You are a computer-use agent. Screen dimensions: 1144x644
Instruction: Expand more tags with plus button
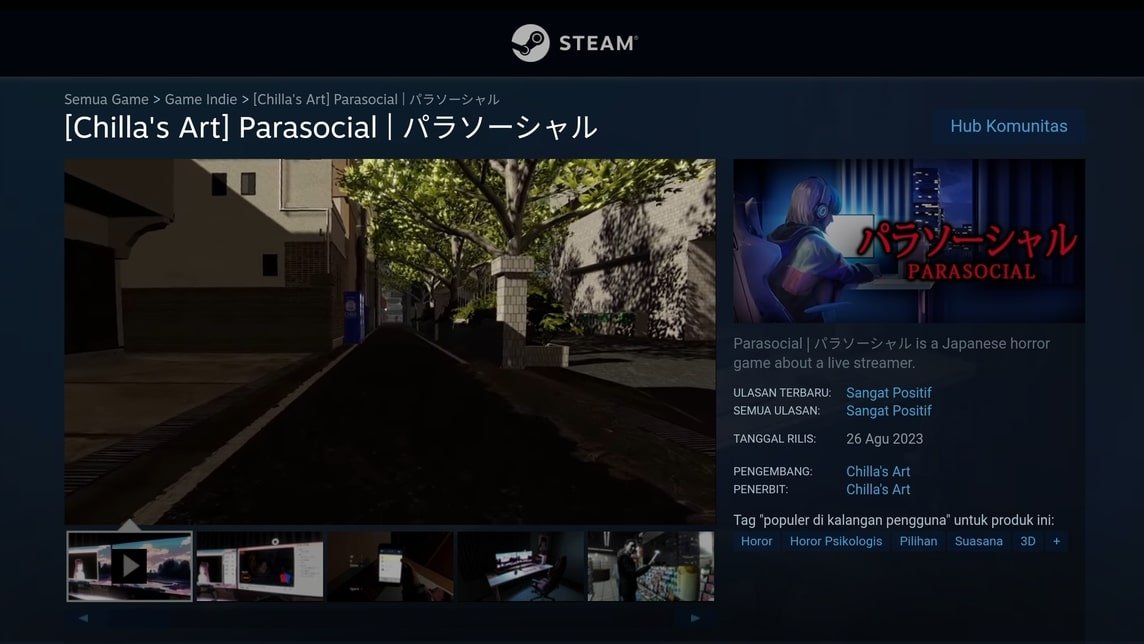tap(1056, 541)
